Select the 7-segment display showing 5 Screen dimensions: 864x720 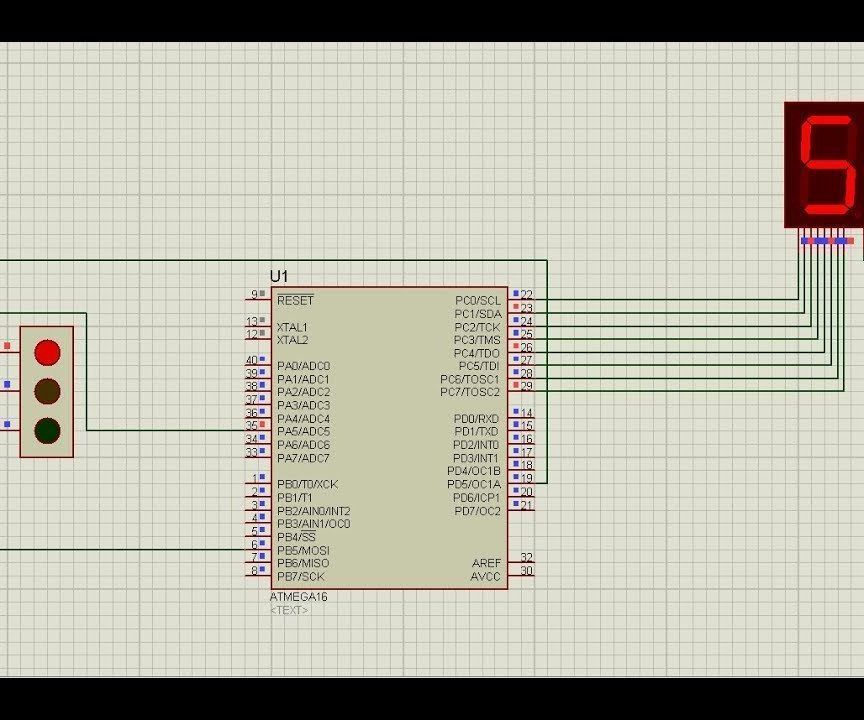click(822, 165)
